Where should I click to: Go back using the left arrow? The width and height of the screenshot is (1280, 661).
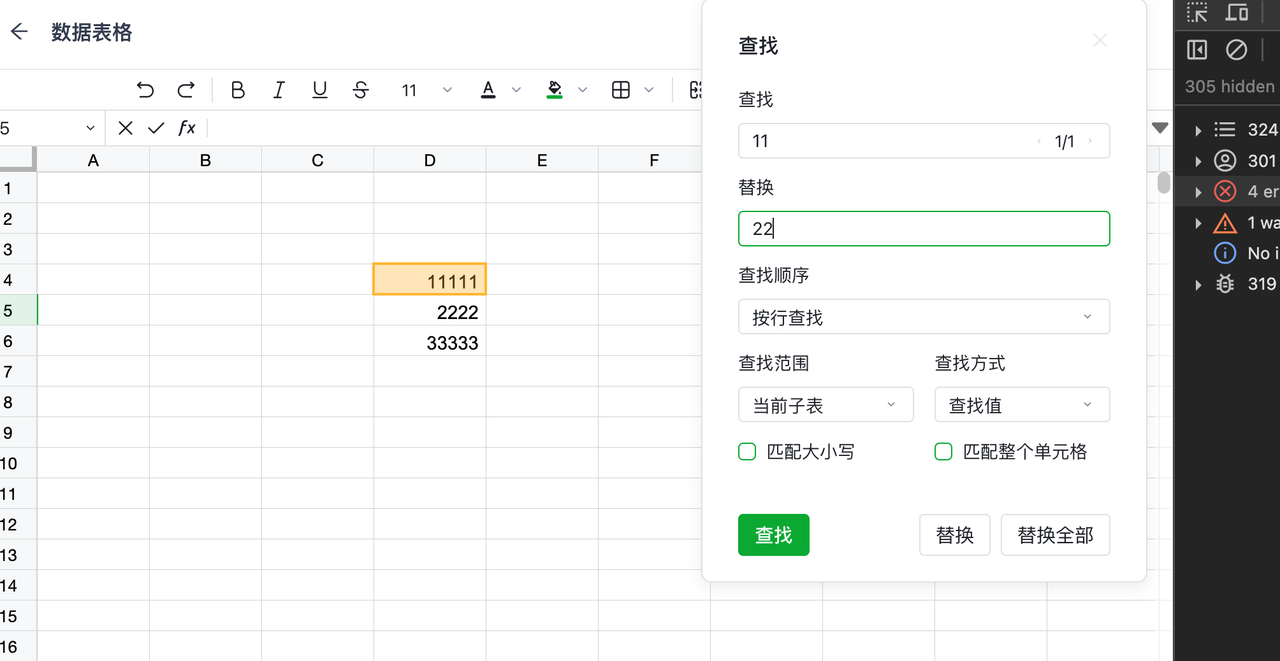[x=19, y=32]
